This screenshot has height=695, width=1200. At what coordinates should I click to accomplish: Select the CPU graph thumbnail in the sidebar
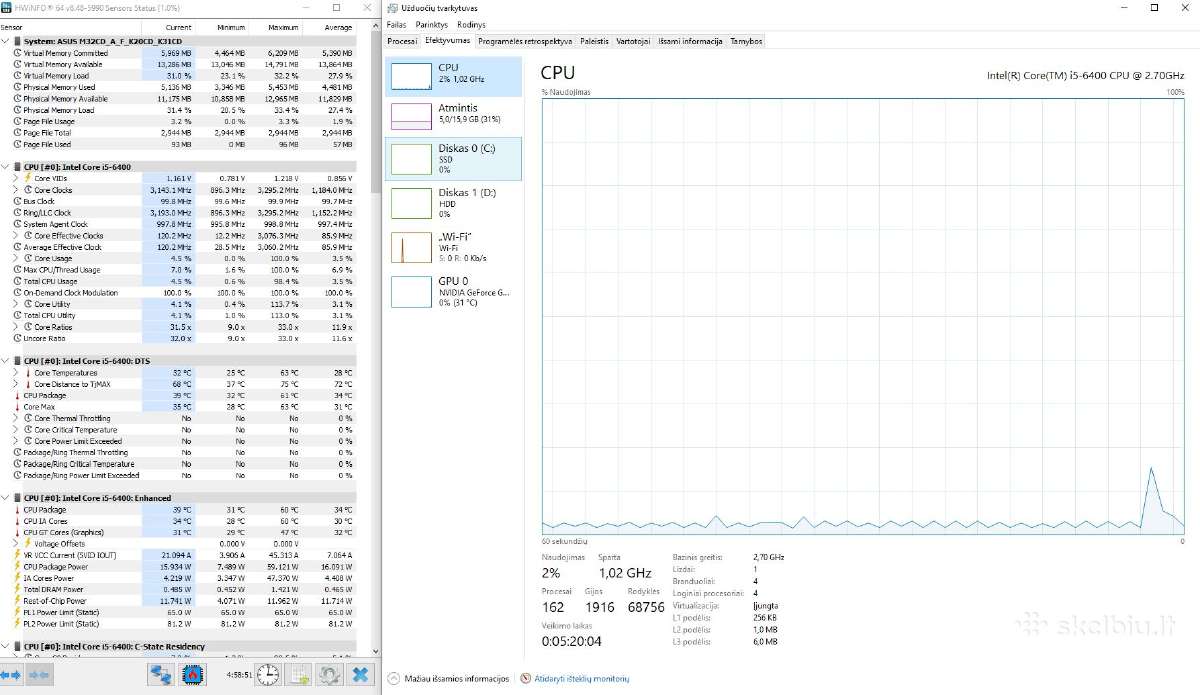[411, 77]
